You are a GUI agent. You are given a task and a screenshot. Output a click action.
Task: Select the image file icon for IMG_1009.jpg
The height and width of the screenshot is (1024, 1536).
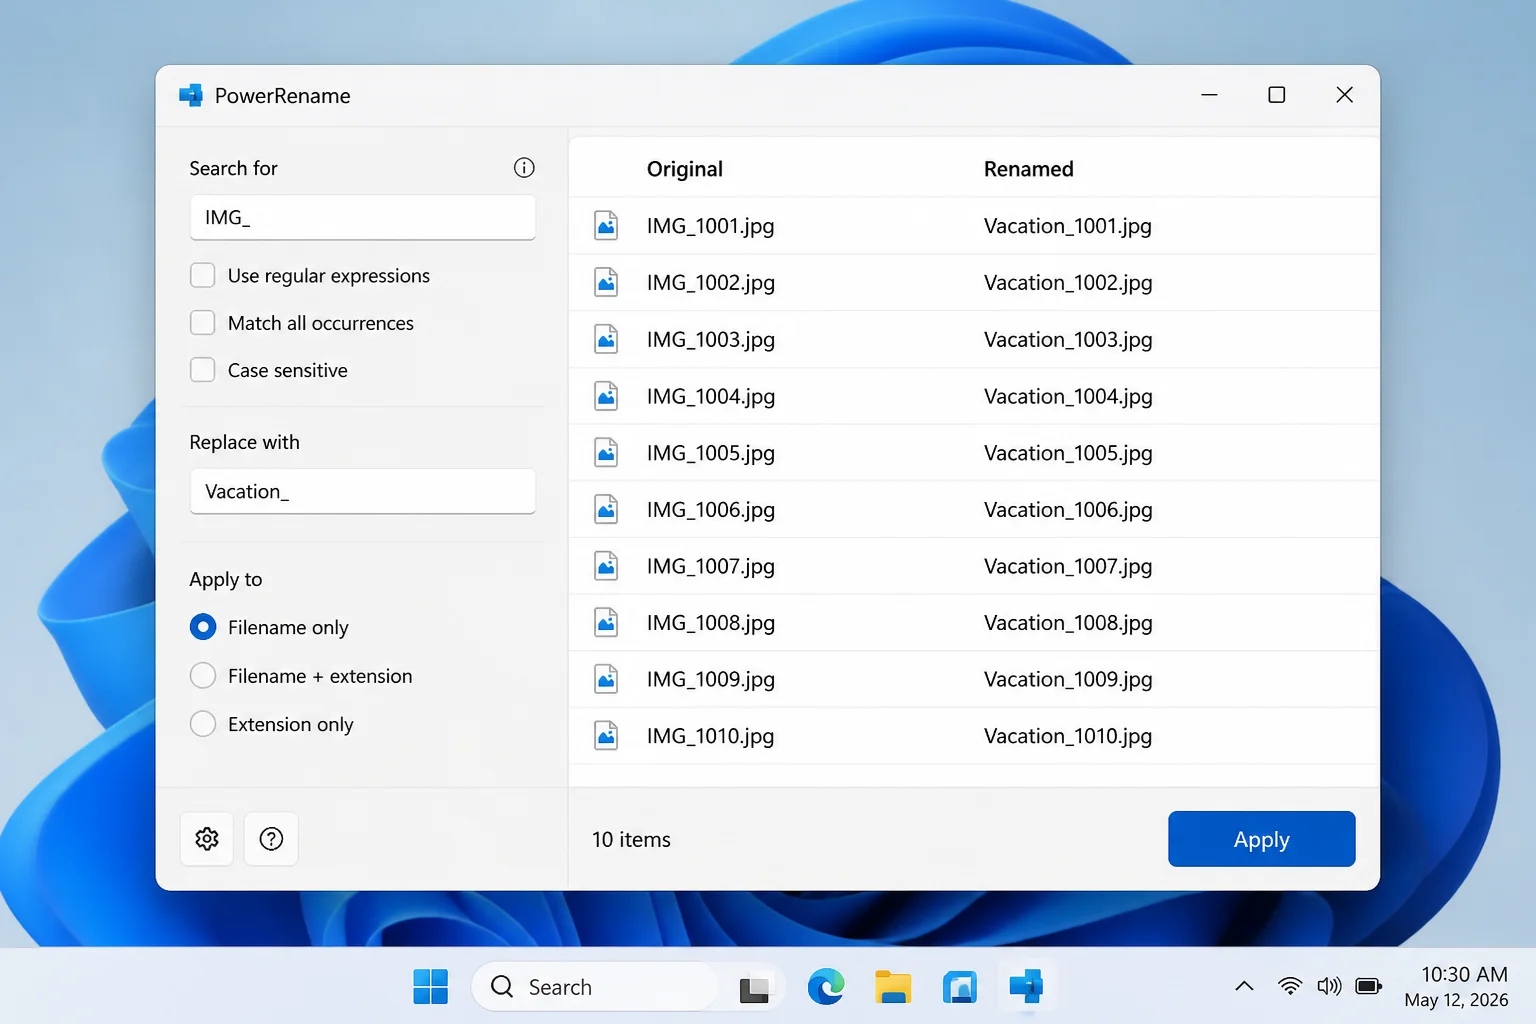pos(606,679)
